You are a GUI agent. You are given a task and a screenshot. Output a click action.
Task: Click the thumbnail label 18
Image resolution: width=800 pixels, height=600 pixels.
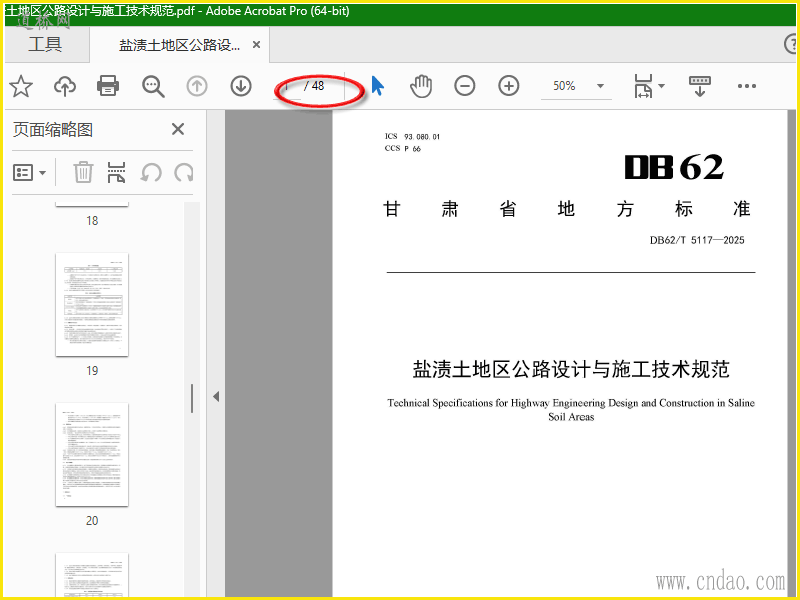tap(92, 220)
